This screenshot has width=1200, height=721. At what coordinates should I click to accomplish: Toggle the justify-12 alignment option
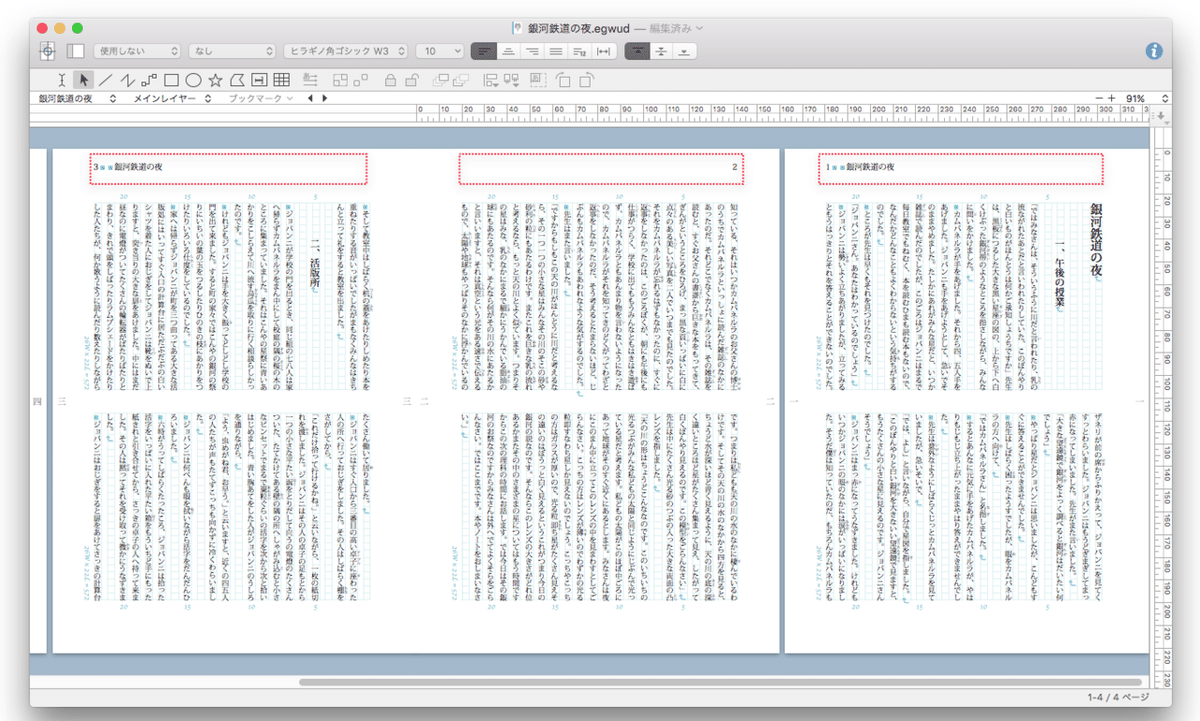pos(579,50)
